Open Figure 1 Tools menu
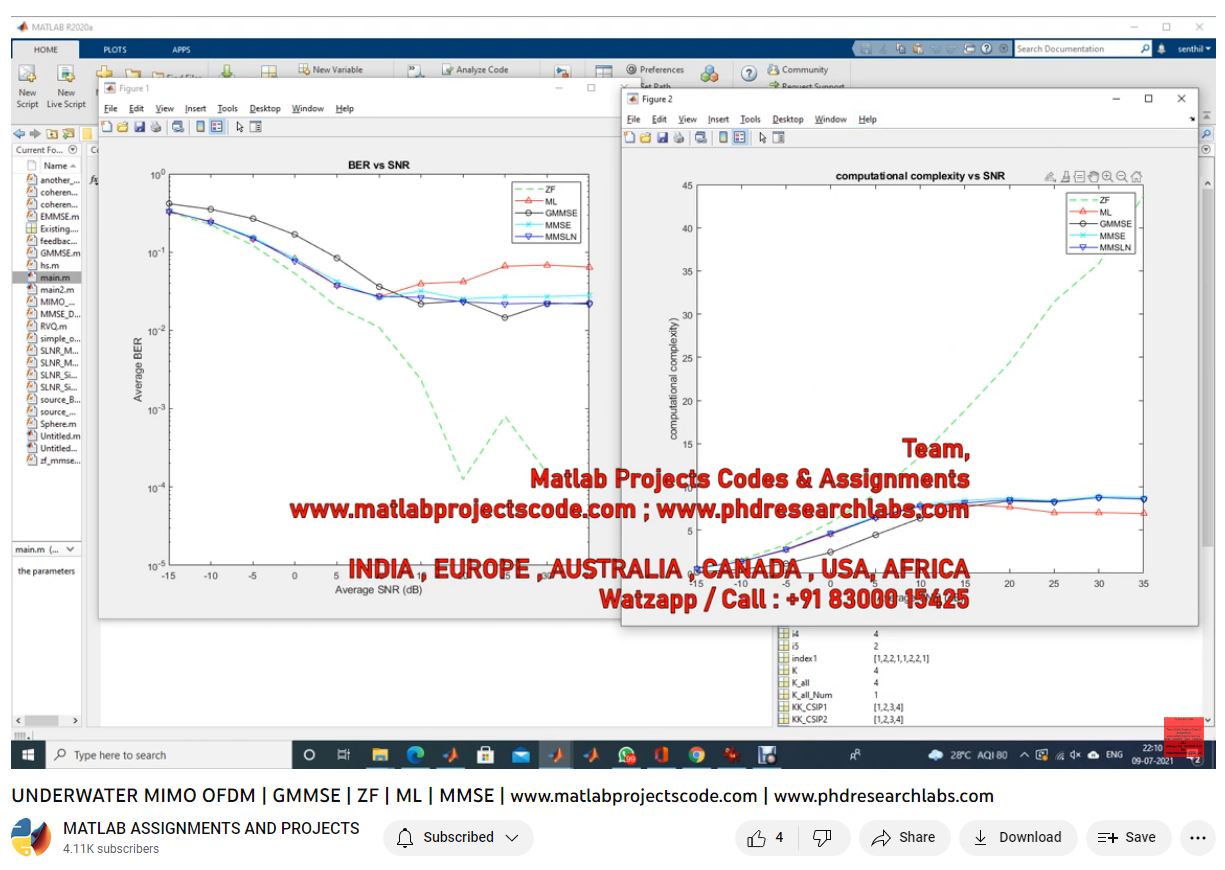Viewport: 1225px width, 870px height. coord(228,108)
